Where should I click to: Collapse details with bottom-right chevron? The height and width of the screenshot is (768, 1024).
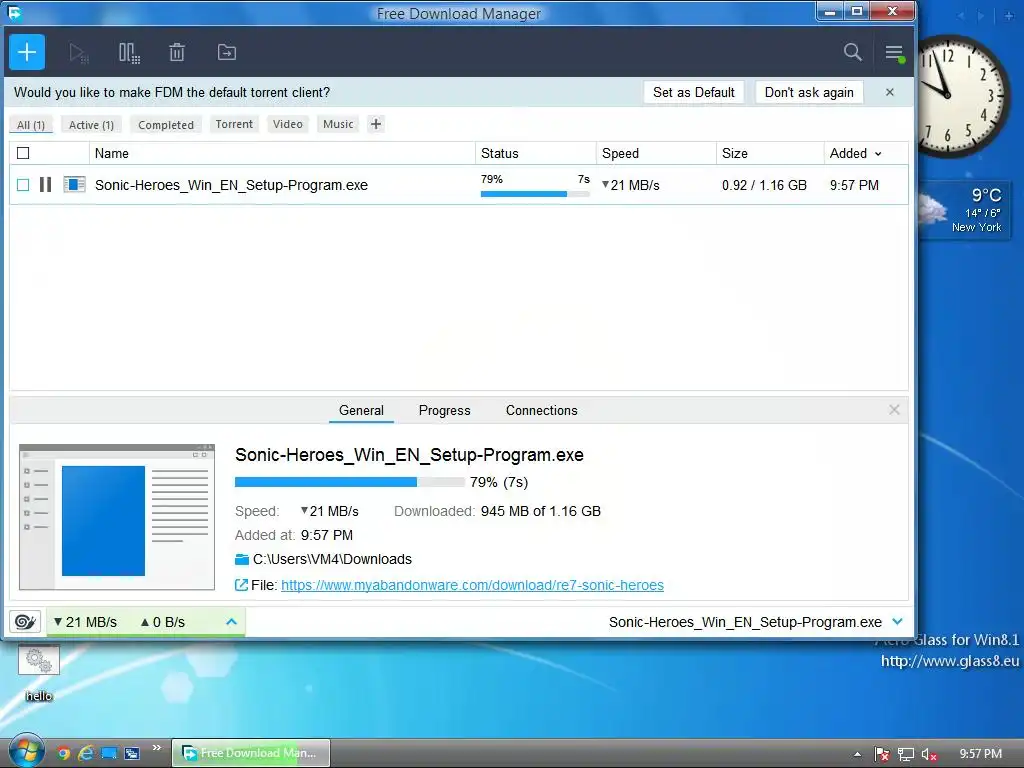click(897, 622)
